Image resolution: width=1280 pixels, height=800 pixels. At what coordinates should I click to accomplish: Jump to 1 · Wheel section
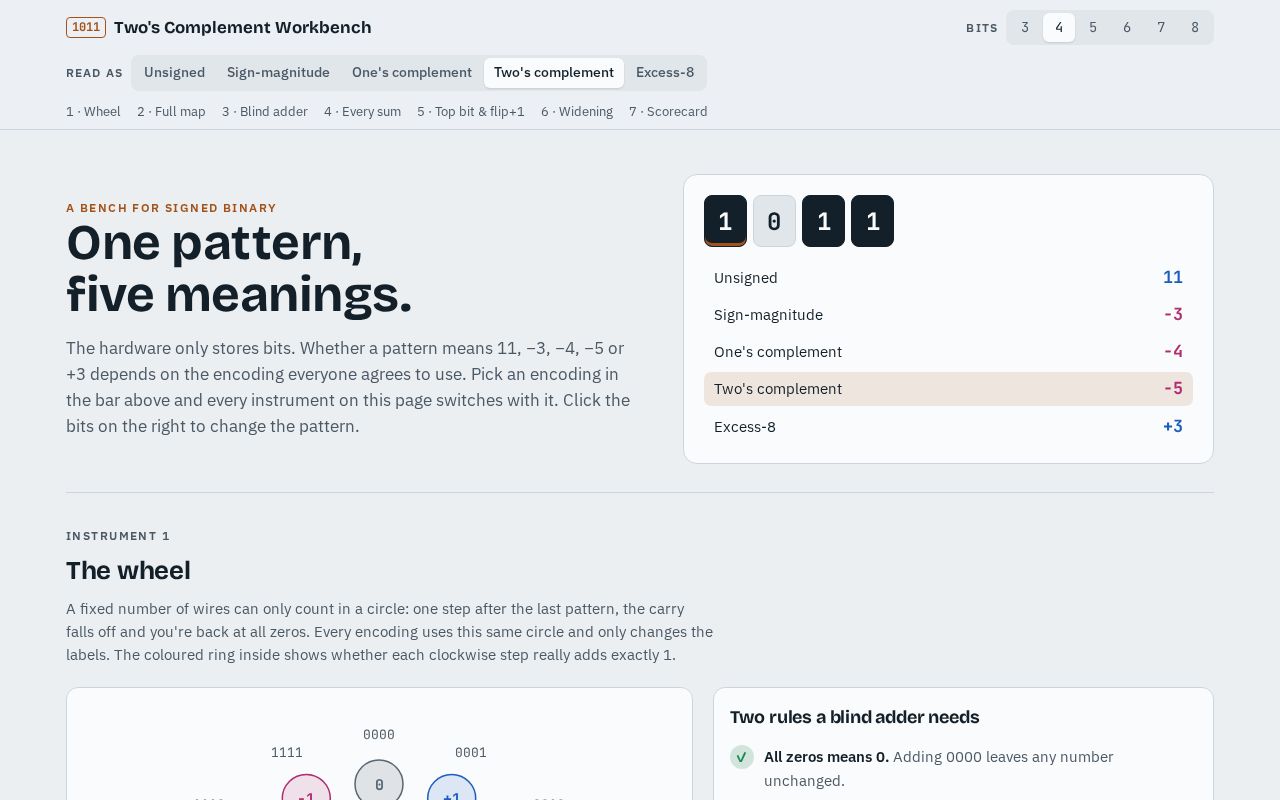point(93,112)
